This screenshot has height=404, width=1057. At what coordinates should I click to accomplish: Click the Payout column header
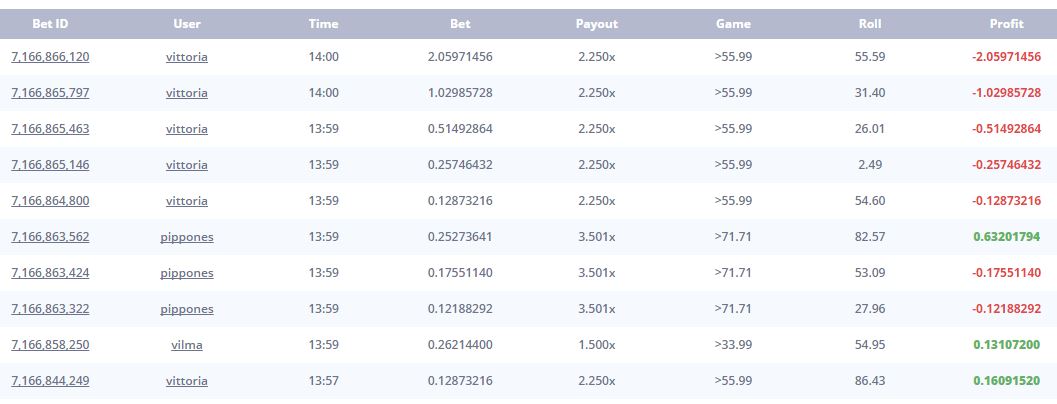pos(597,24)
